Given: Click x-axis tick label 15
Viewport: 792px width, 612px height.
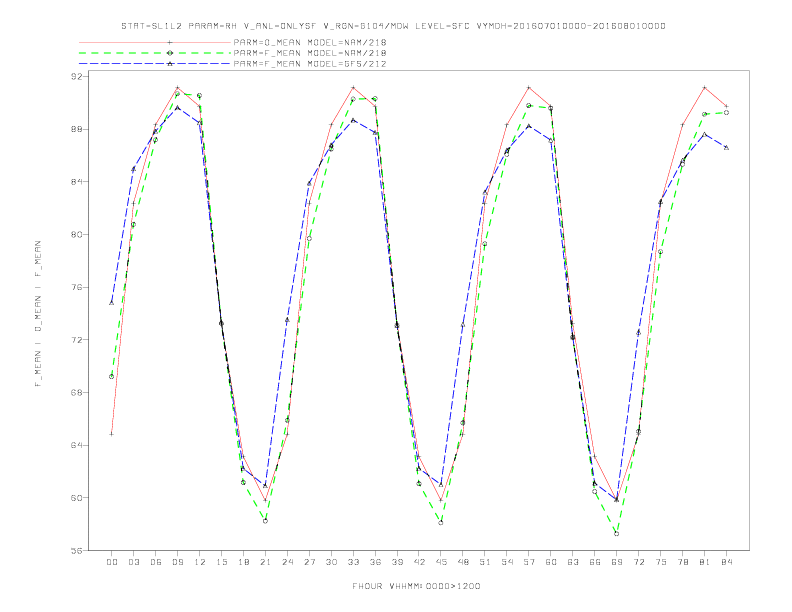Looking at the screenshot, I should (221, 562).
